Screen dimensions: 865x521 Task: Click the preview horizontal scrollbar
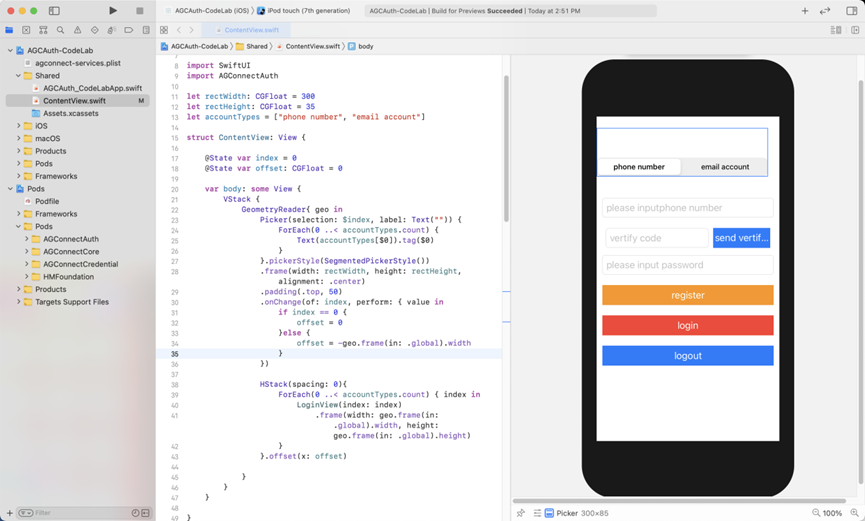point(679,501)
